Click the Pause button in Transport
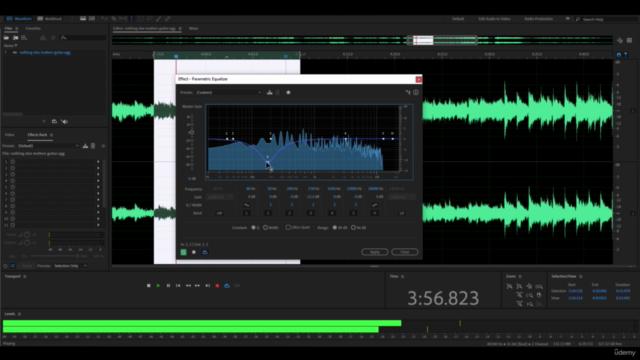The height and width of the screenshot is (360, 640). 168,286
